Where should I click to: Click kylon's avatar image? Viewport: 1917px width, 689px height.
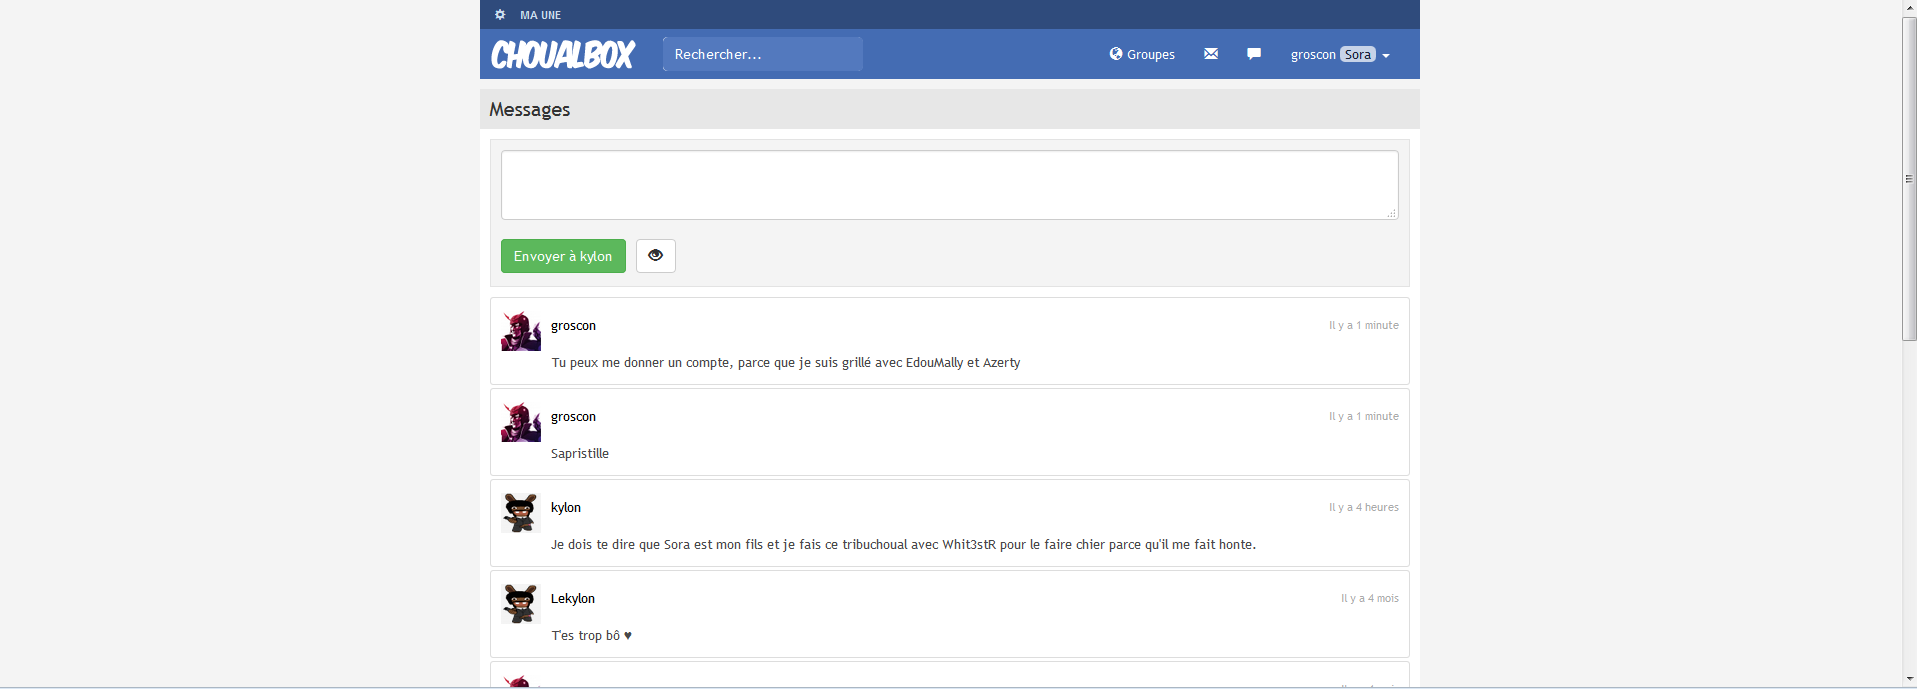[x=521, y=513]
